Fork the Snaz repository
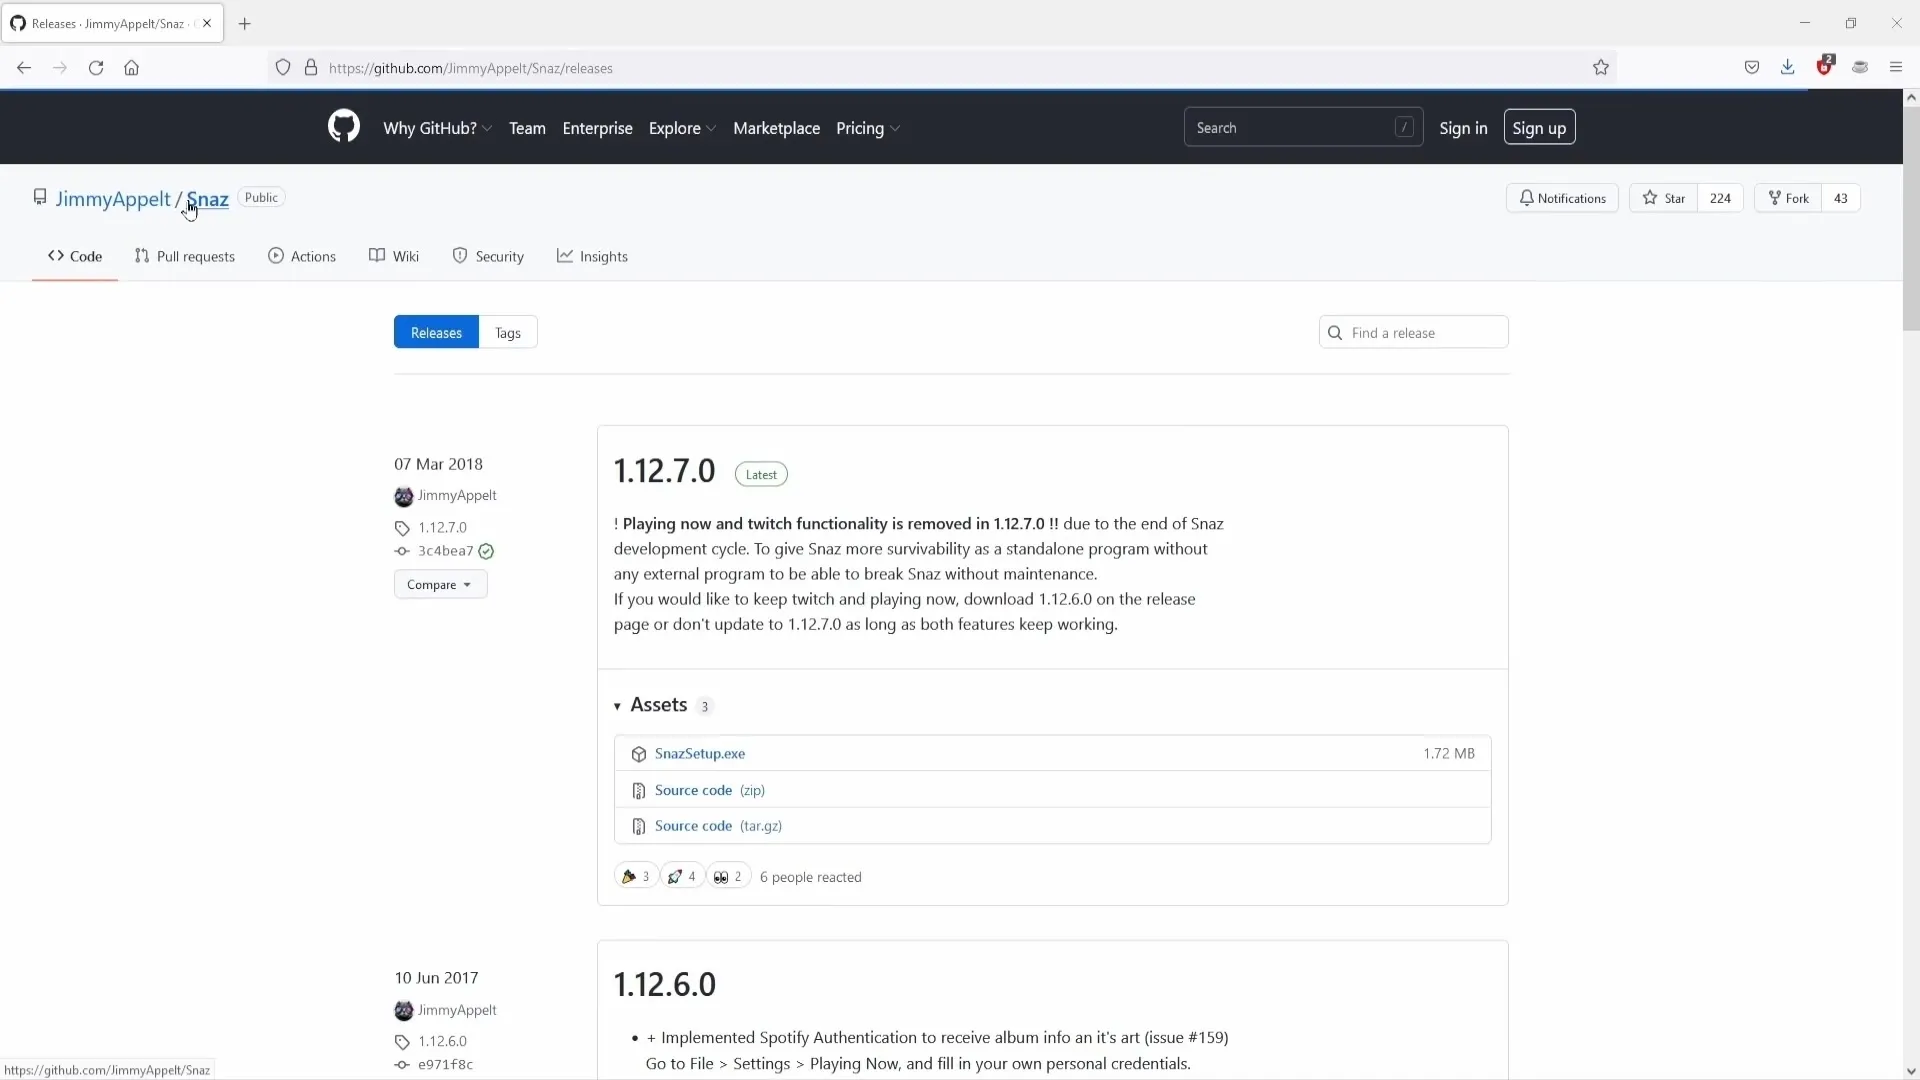Image resolution: width=1920 pixels, height=1080 pixels. coord(1788,198)
